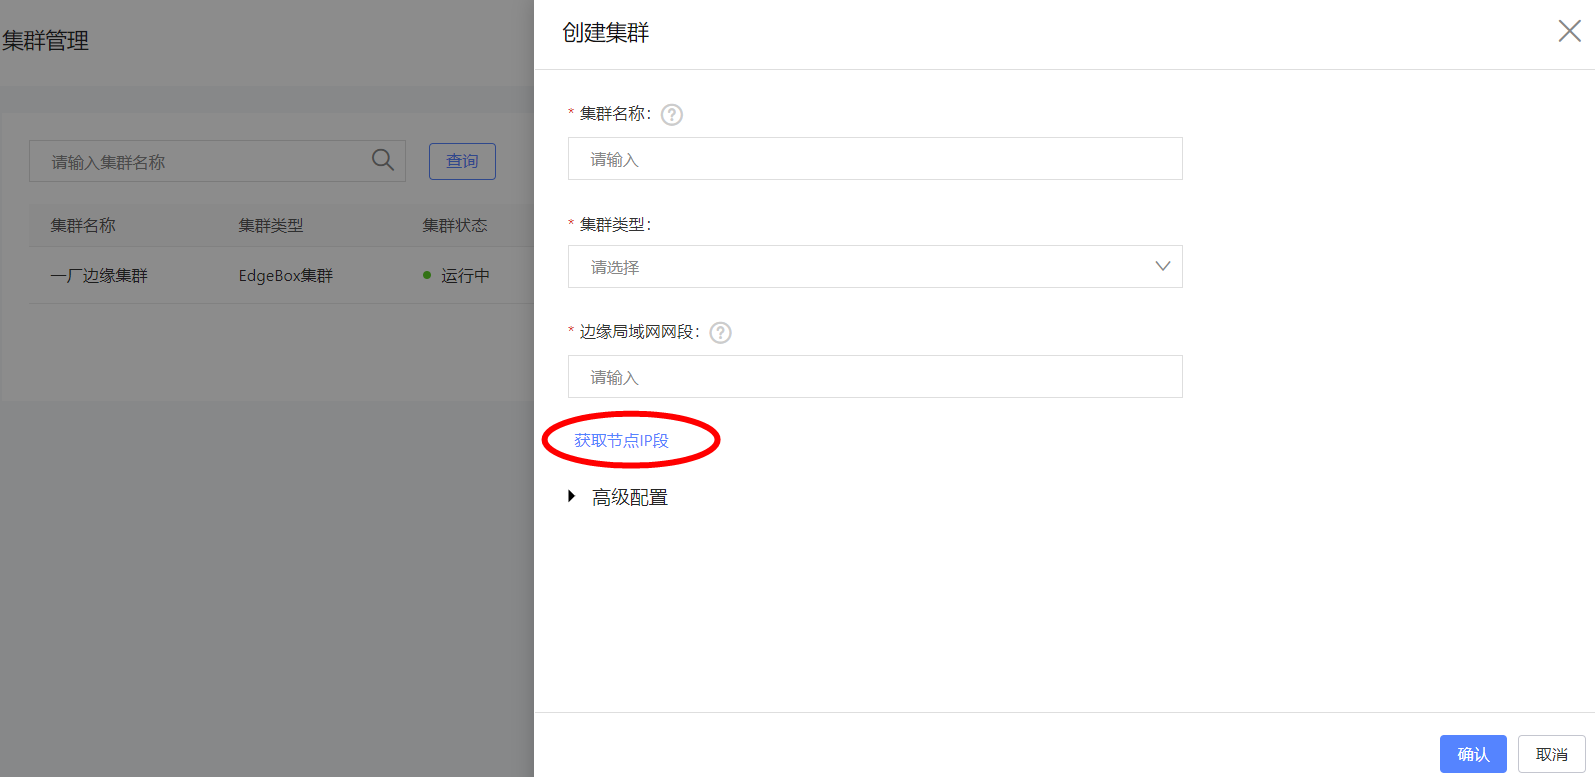Open the 集群类型 dropdown arrow
1595x777 pixels.
click(1162, 266)
